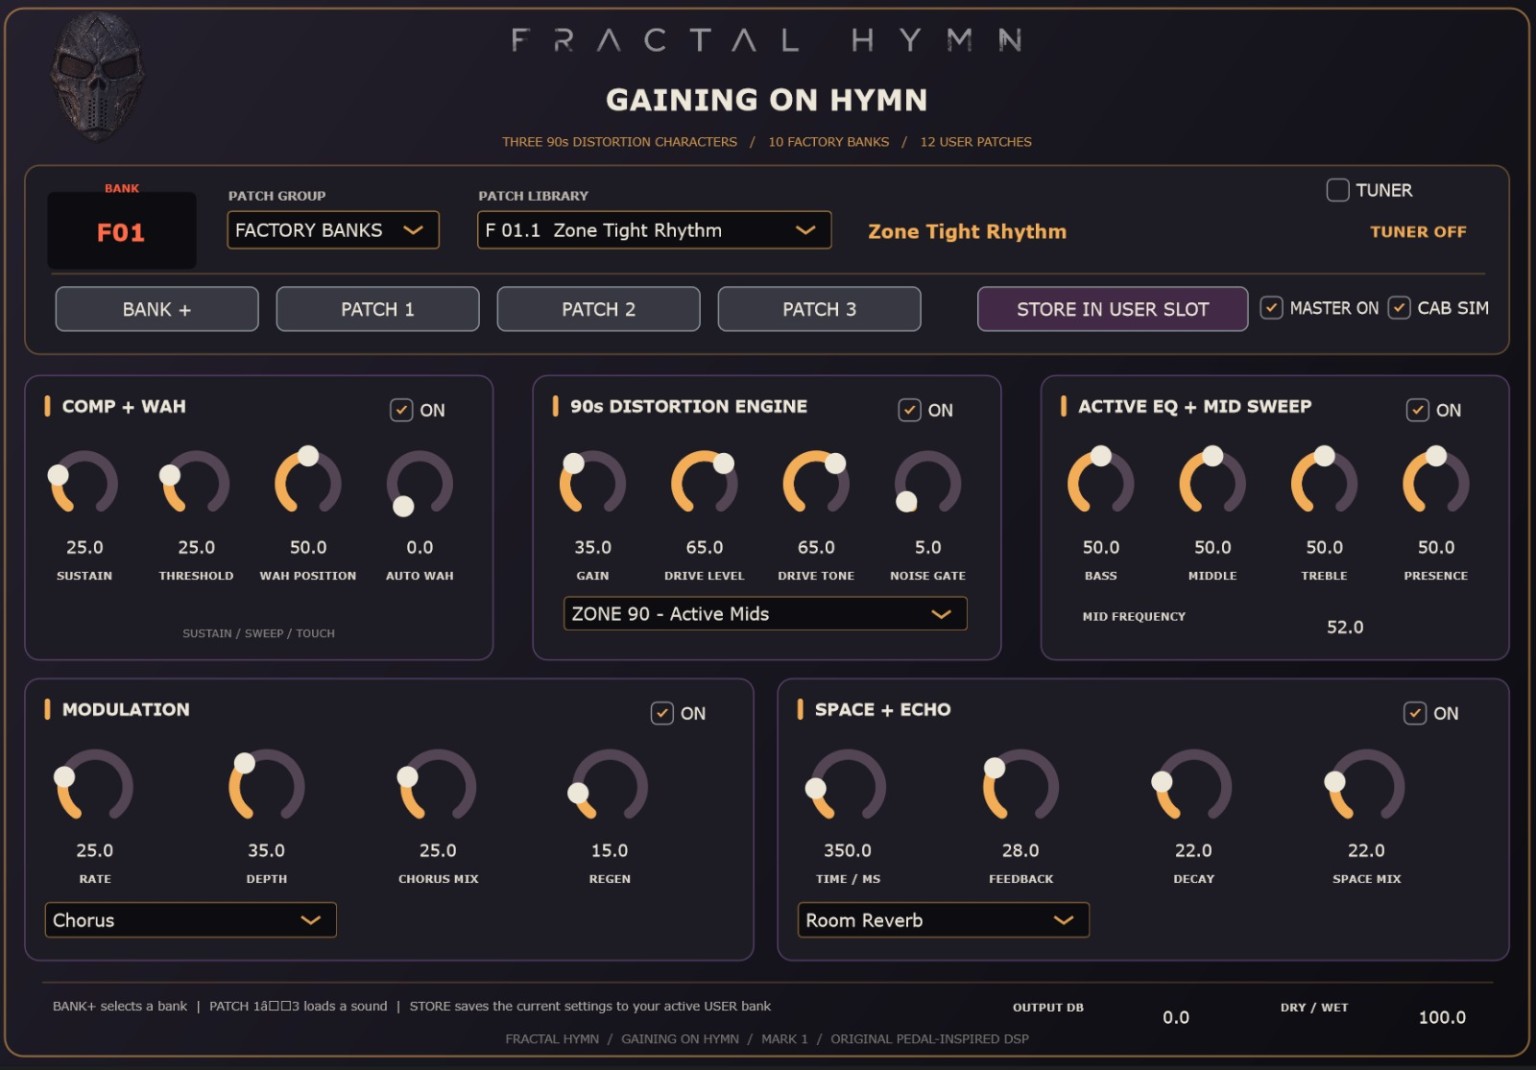Click the Regen knob
Screen dimensions: 1536x1070
click(610, 787)
